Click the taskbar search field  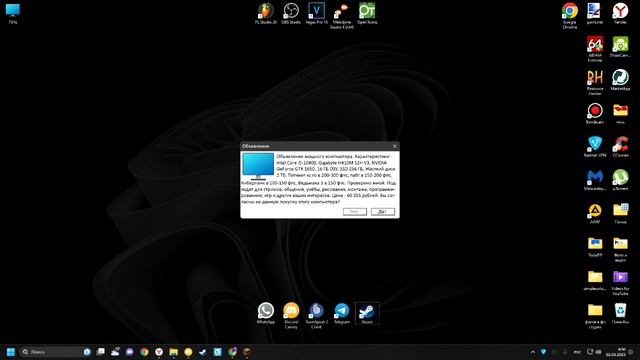click(55, 352)
